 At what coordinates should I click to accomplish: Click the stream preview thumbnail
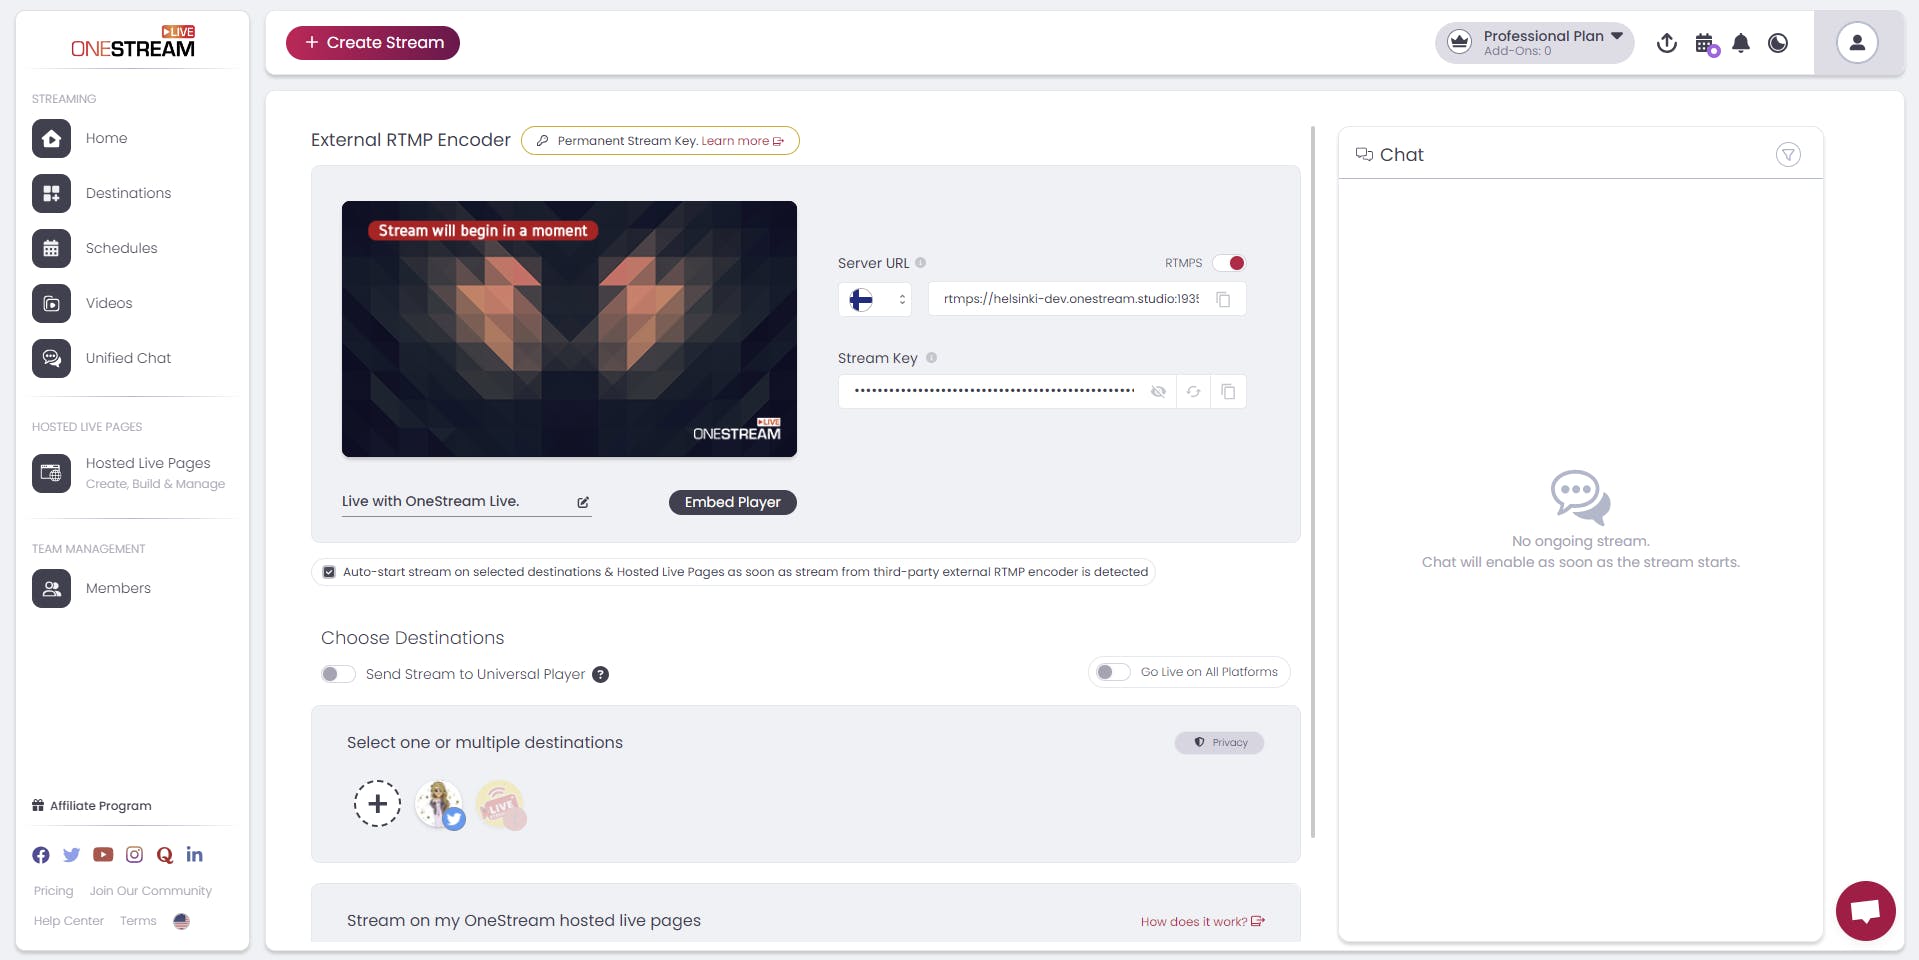click(x=569, y=329)
